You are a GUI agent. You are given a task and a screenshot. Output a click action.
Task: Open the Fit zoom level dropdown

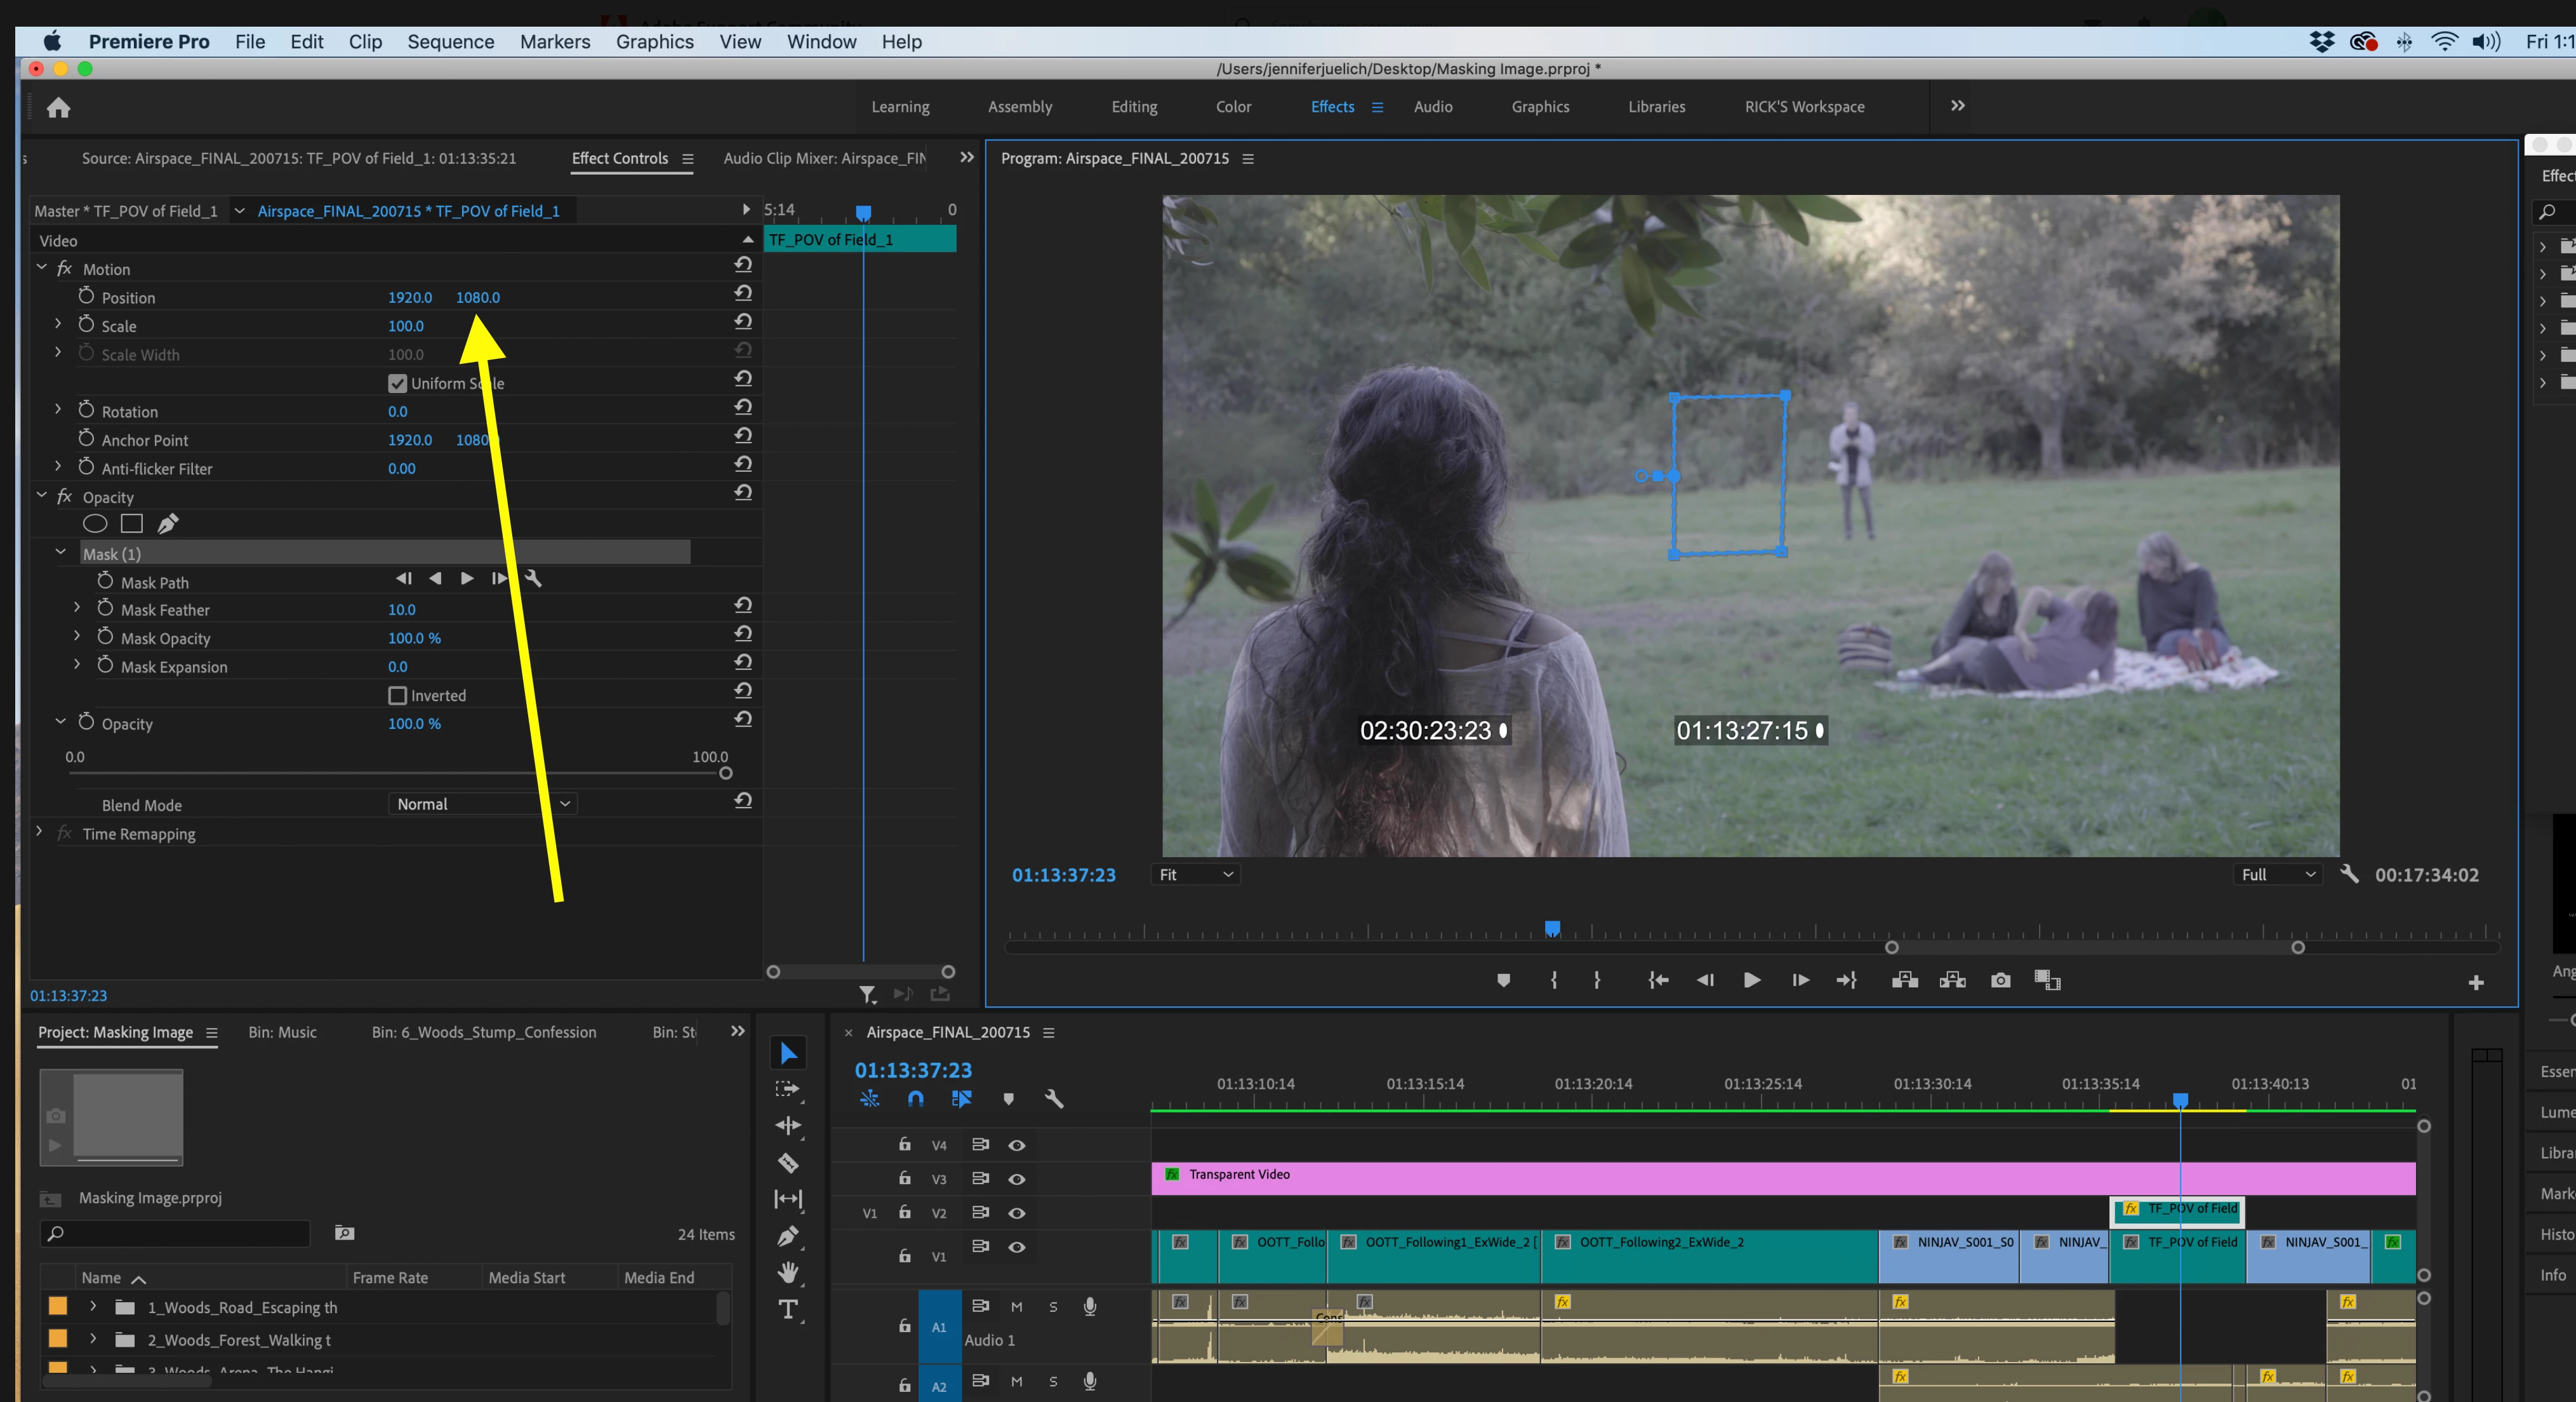click(x=1195, y=875)
